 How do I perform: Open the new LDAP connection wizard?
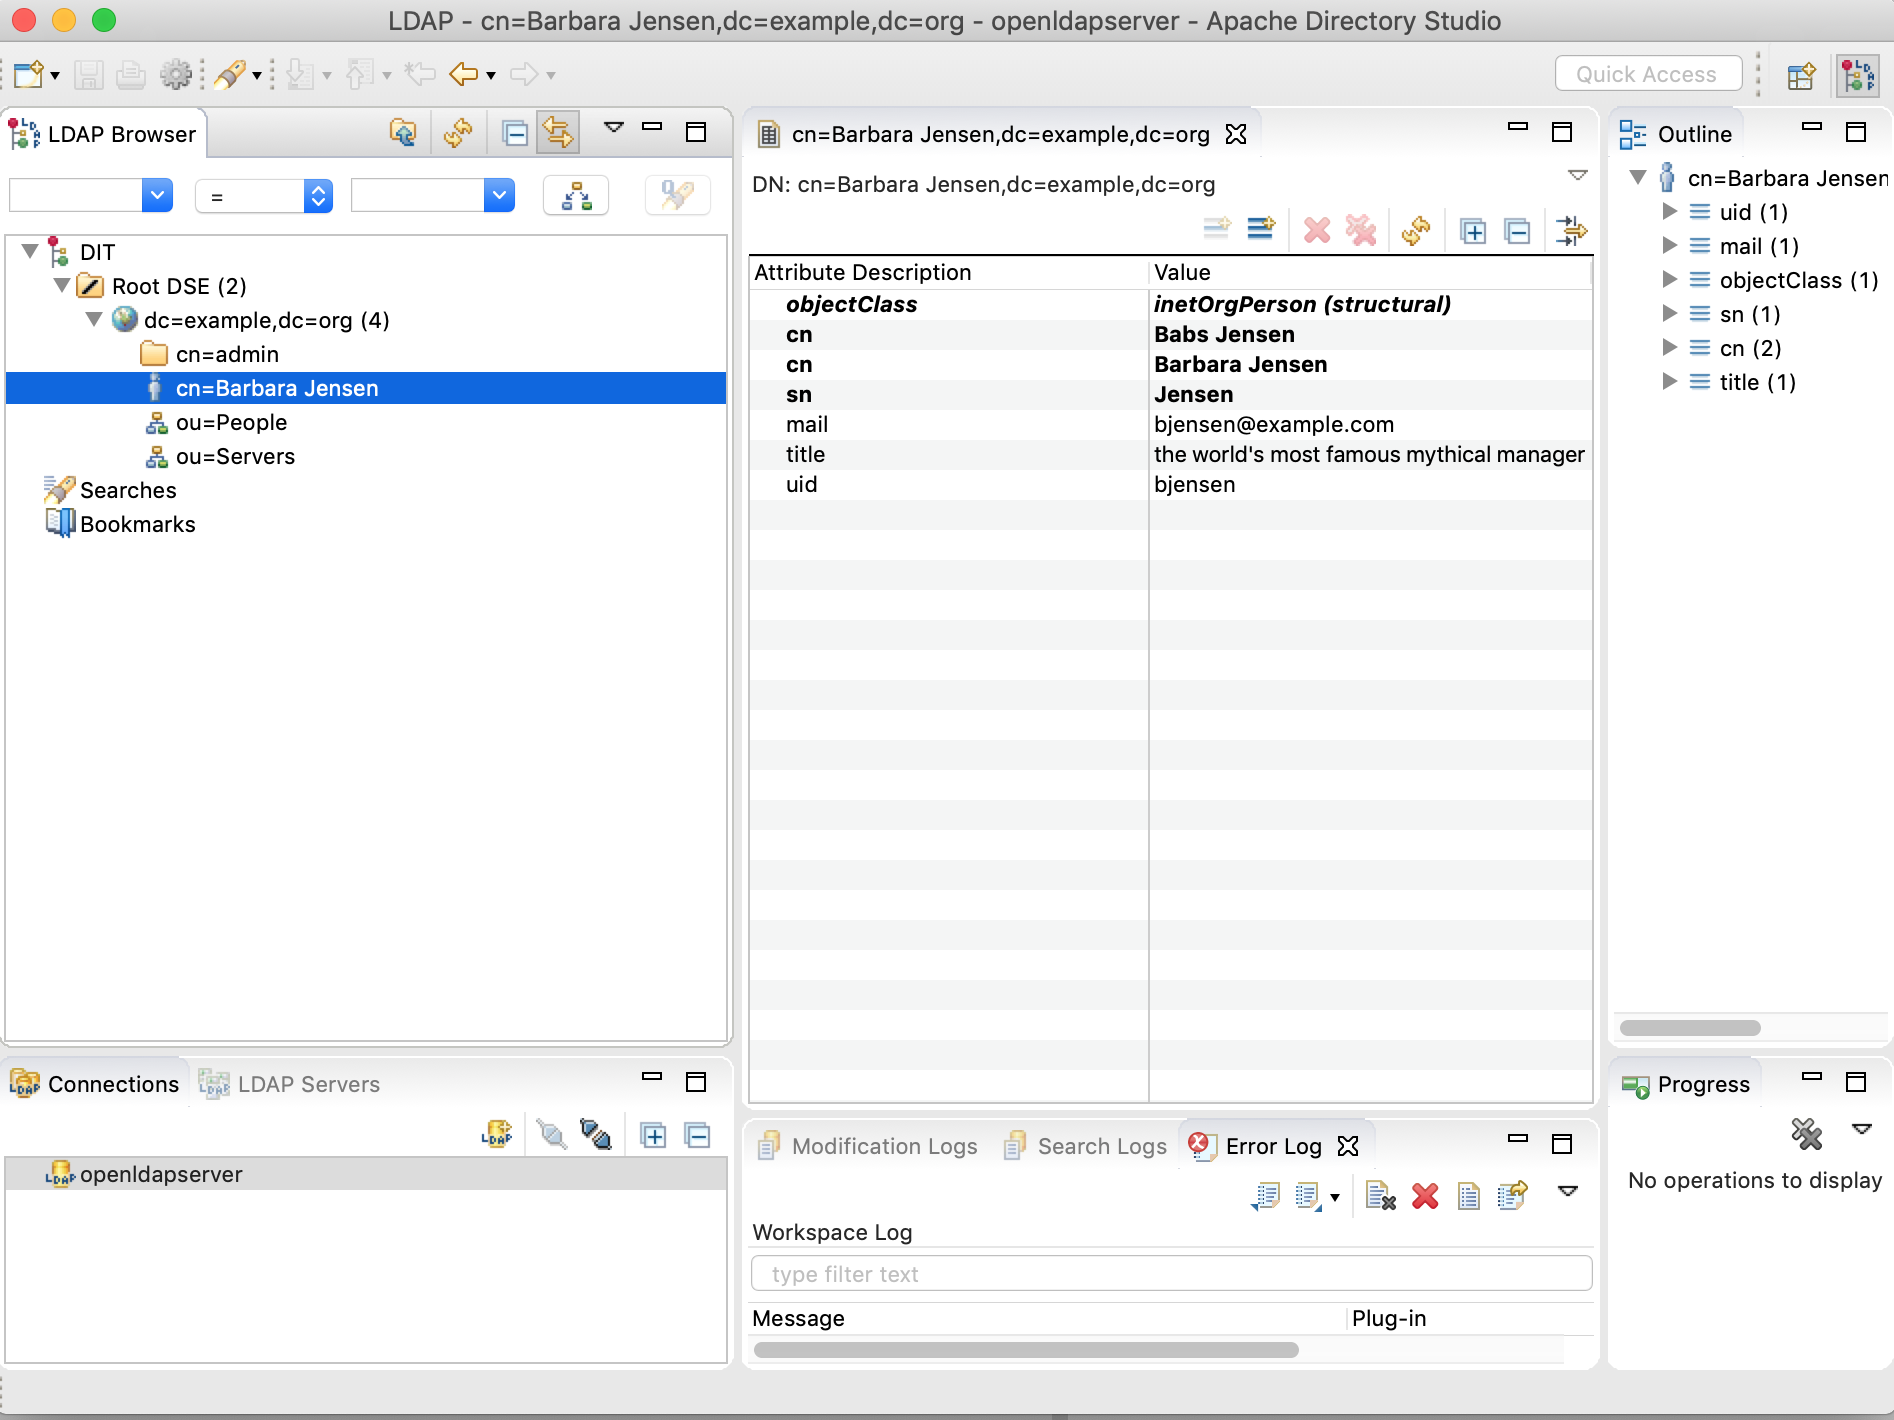(497, 1133)
